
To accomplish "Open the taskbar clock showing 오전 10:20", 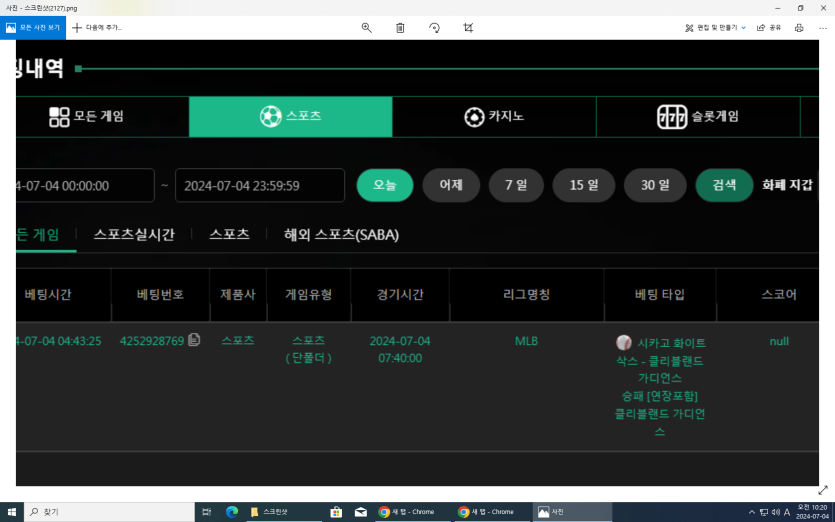I will point(812,512).
